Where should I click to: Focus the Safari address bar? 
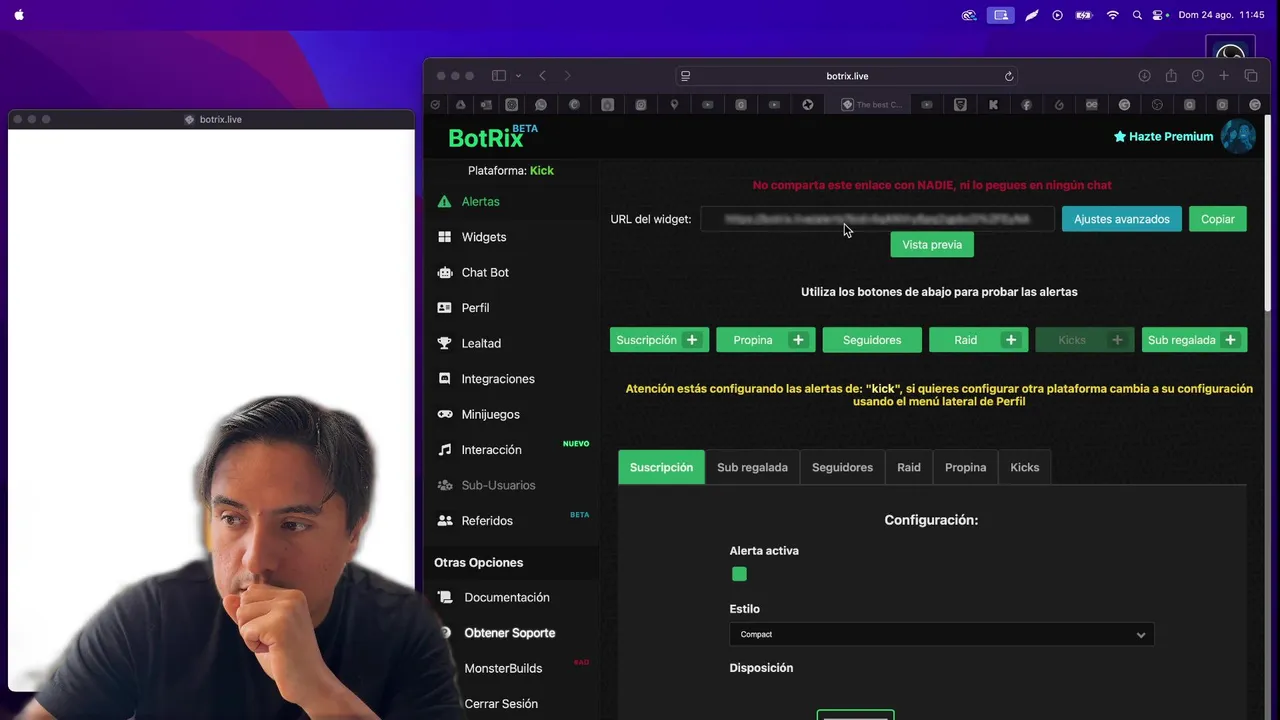pyautogui.click(x=847, y=76)
